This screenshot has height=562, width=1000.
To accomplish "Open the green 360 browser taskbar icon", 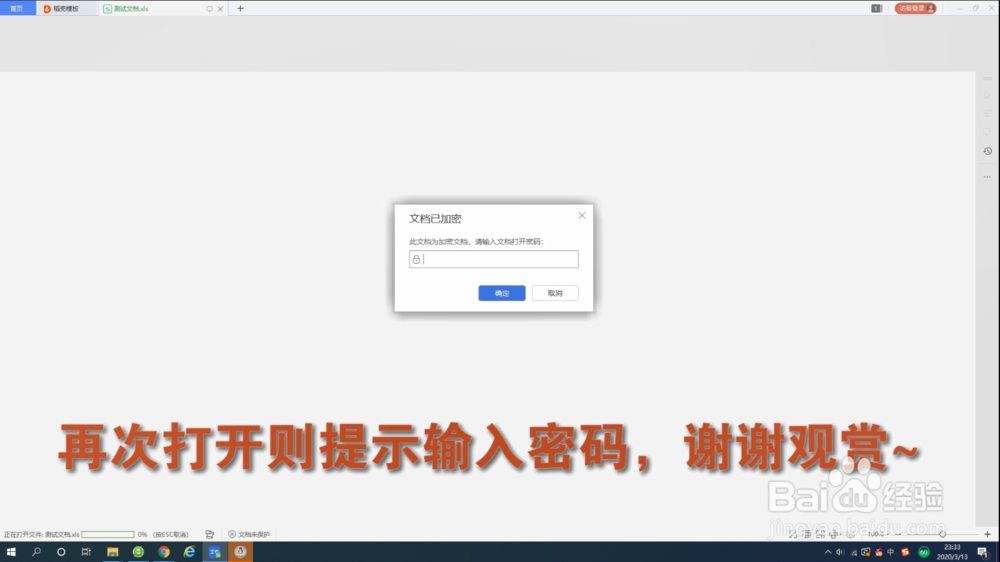I will [138, 552].
